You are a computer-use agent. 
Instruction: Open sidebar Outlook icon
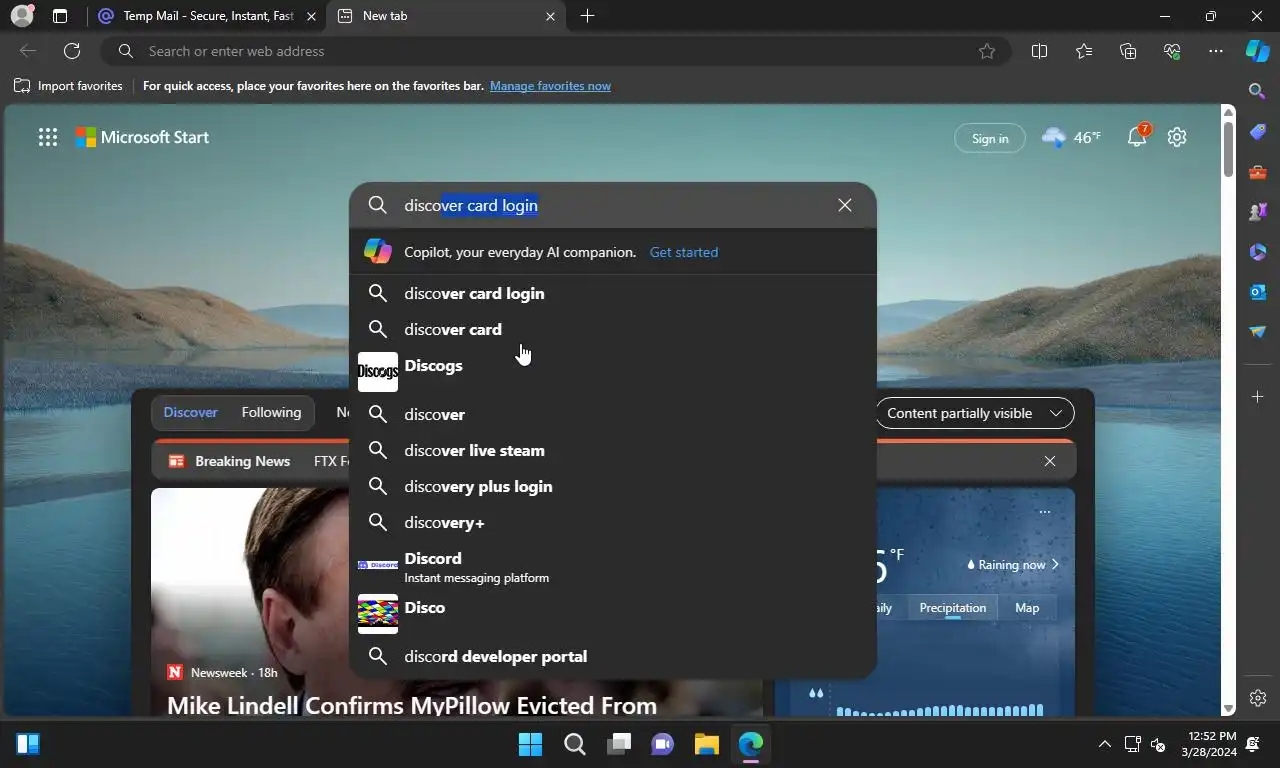[x=1258, y=292]
